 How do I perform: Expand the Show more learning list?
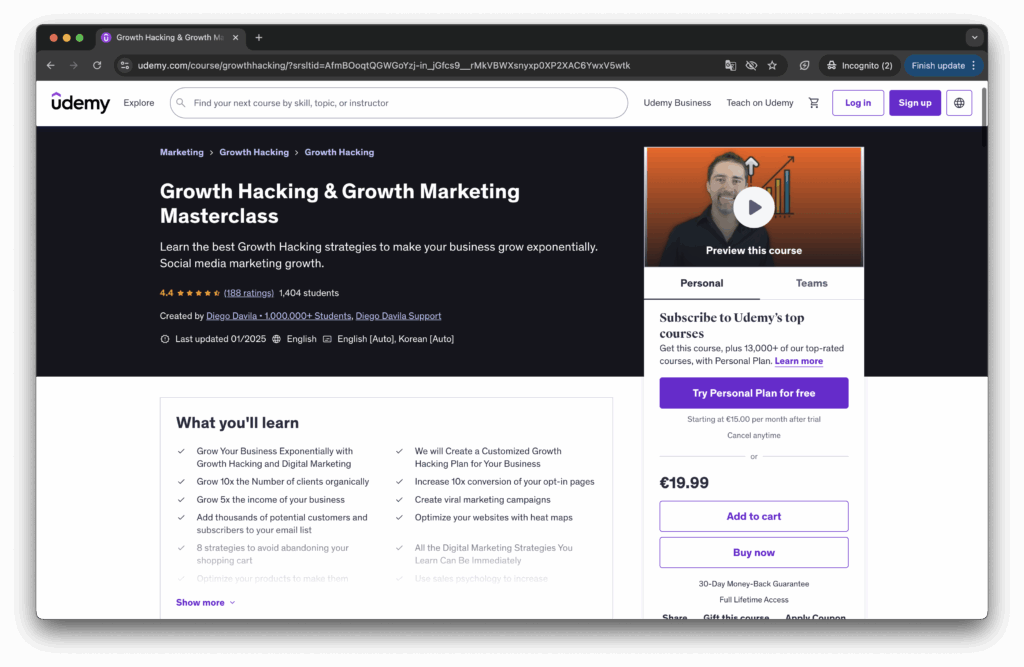[x=206, y=602]
